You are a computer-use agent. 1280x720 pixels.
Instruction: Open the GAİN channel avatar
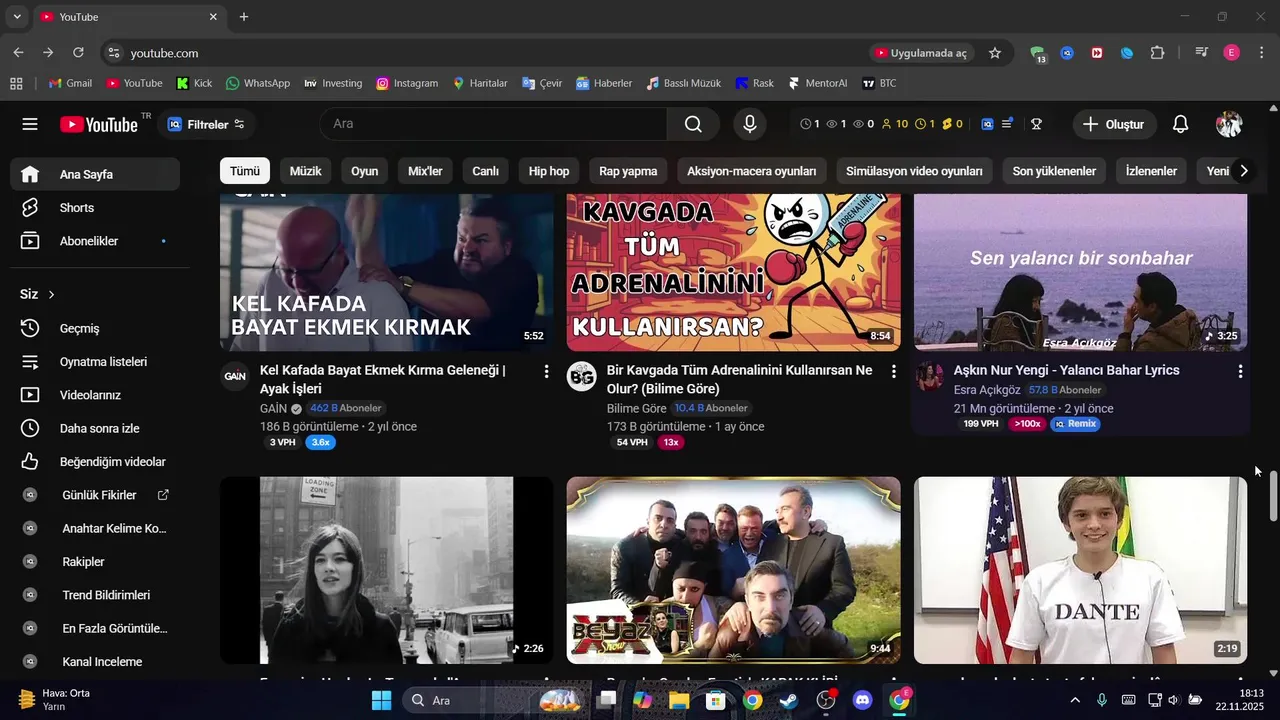(235, 376)
